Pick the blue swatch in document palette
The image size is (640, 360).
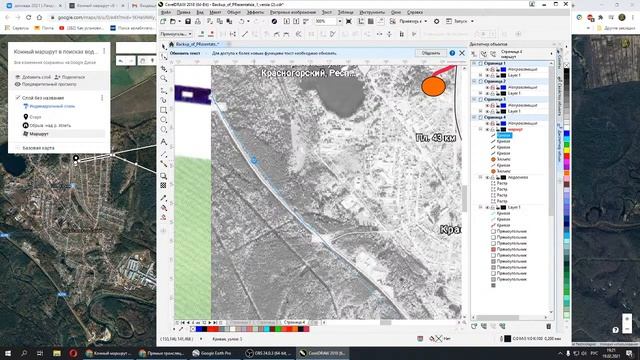199,329
